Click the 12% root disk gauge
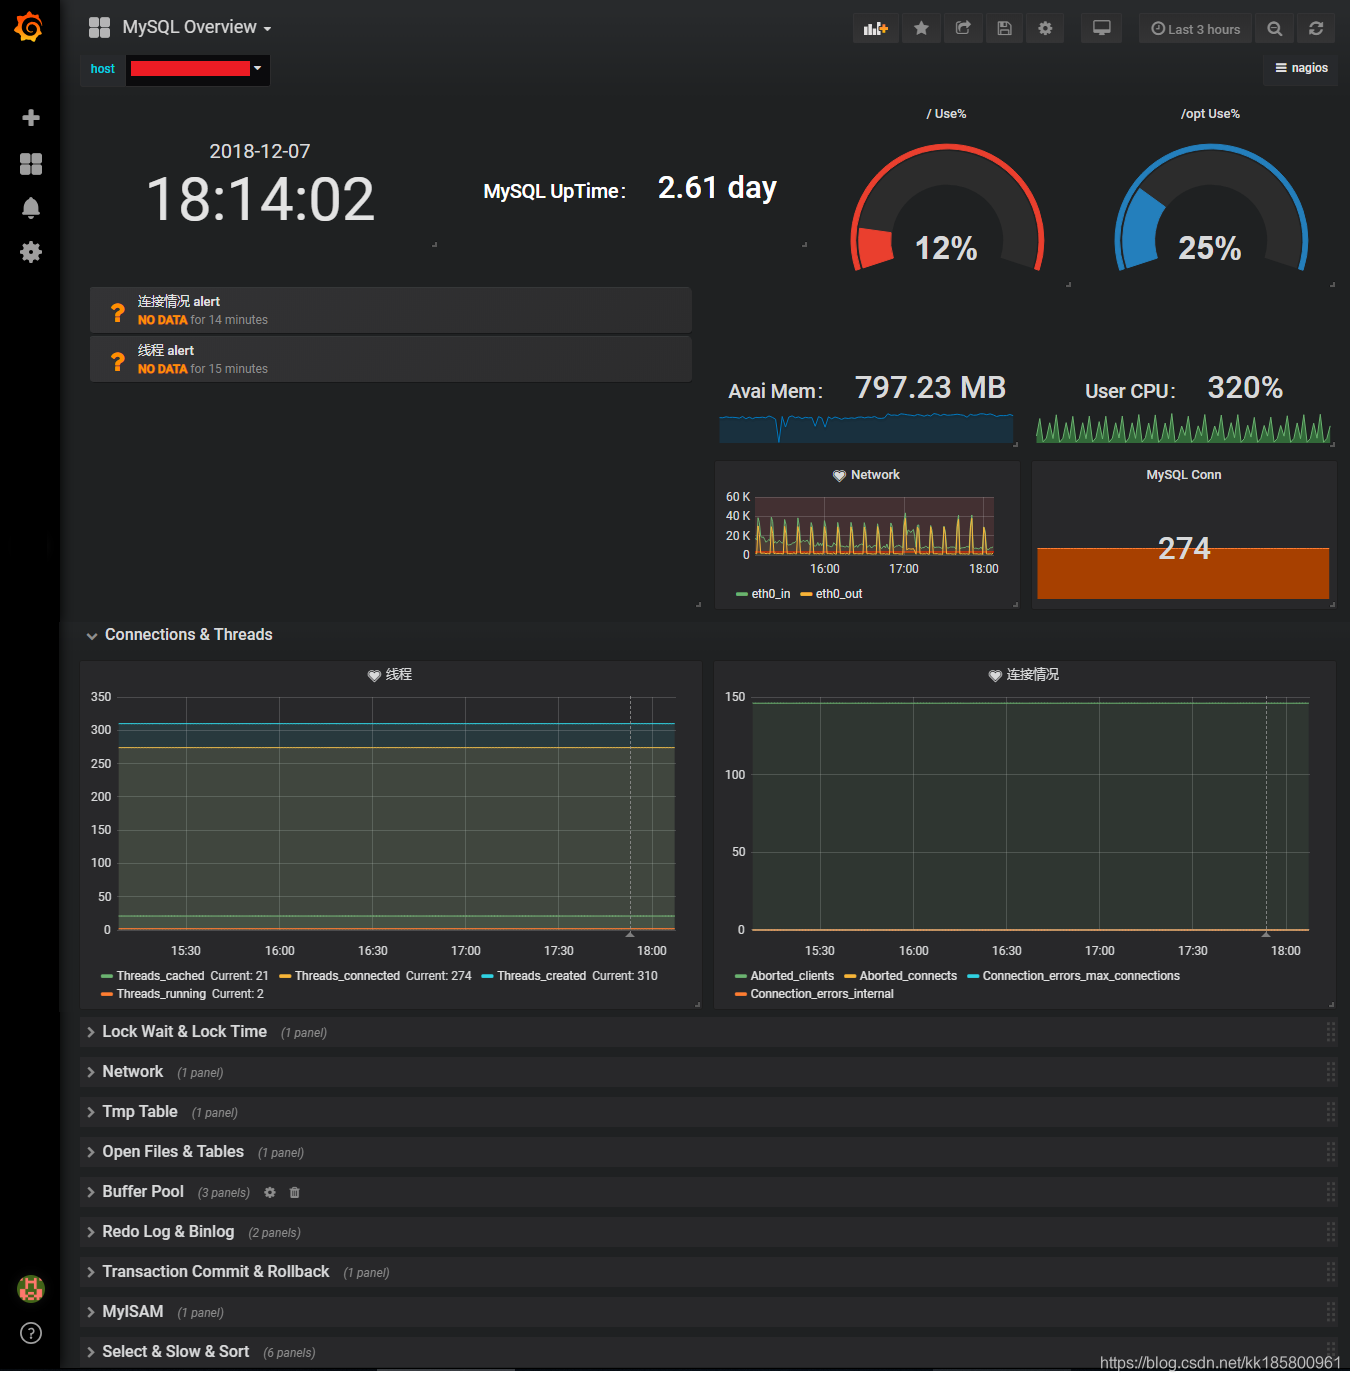Viewport: 1350px width, 1382px height. point(947,209)
